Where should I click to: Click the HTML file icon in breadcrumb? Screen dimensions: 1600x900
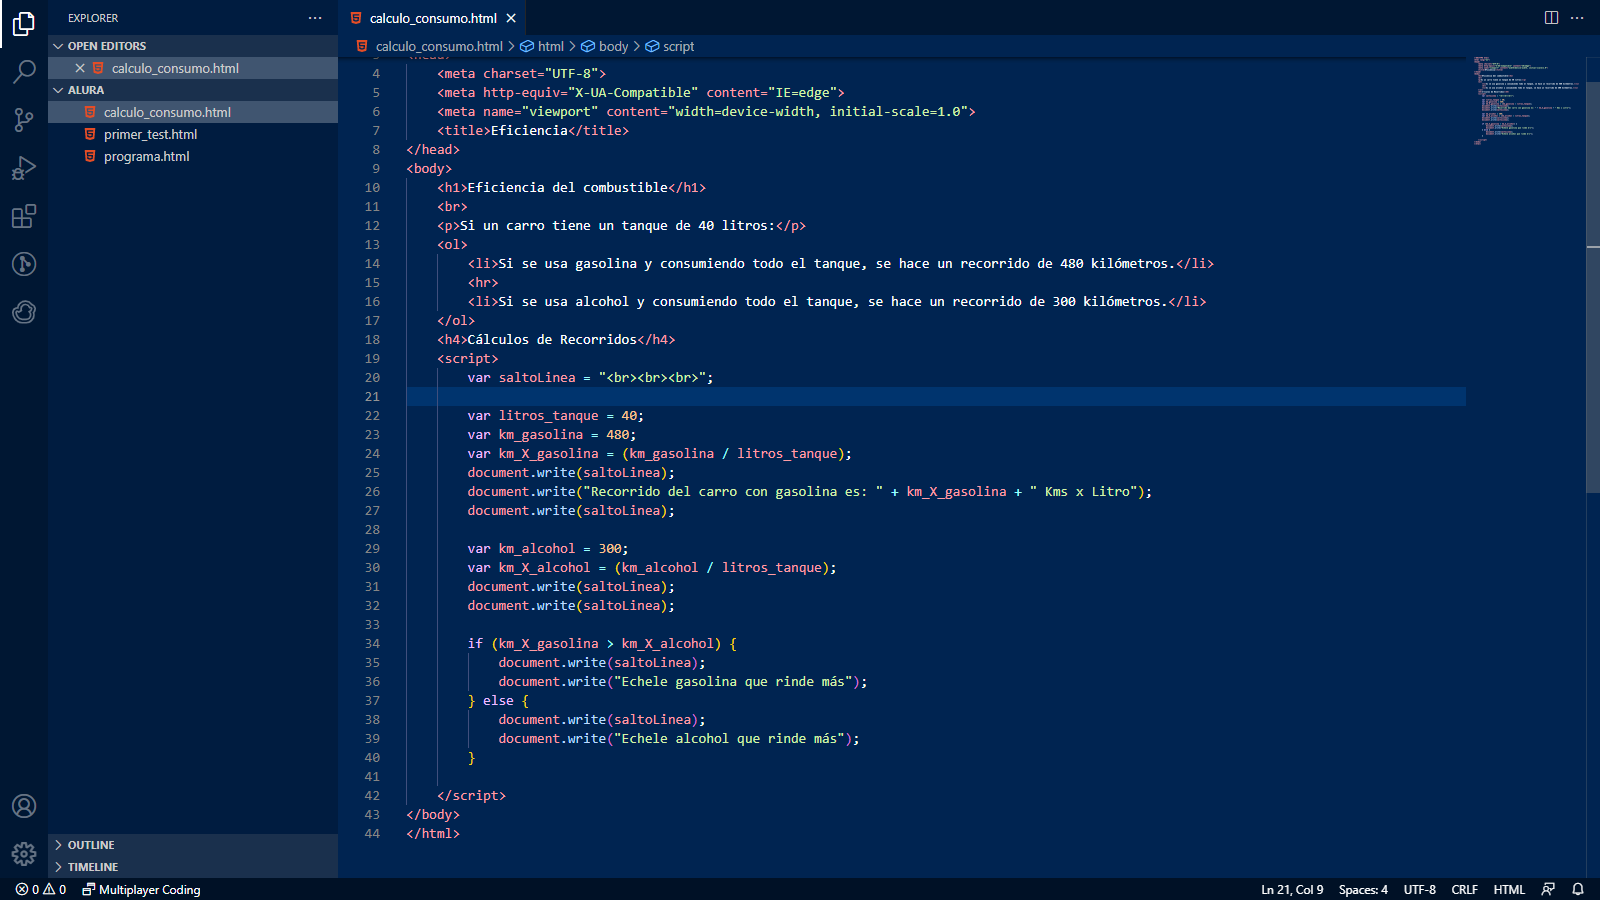pyautogui.click(x=362, y=46)
